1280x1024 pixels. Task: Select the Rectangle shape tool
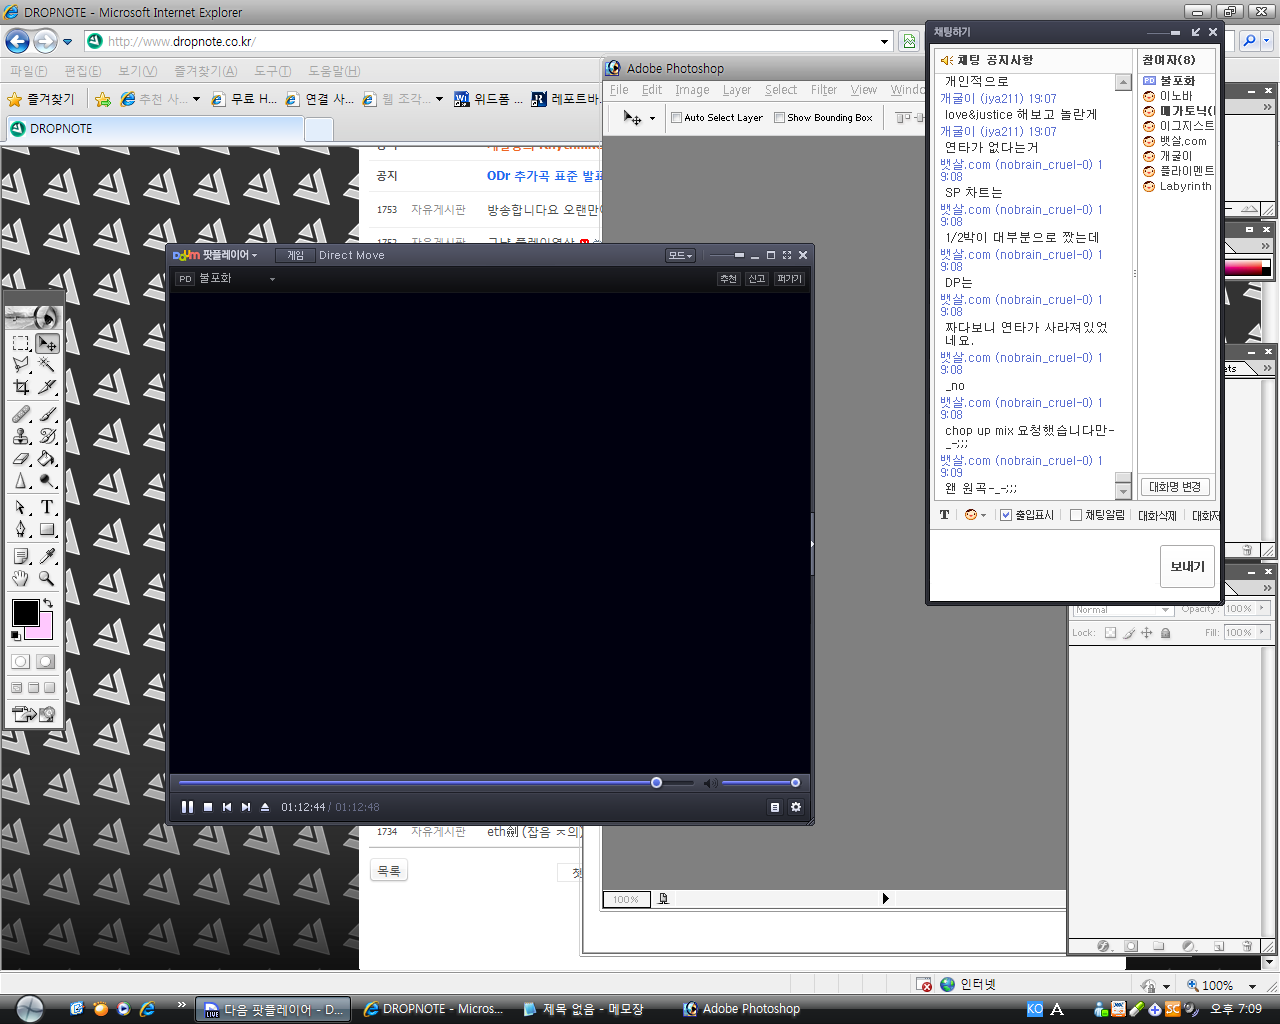(x=47, y=529)
